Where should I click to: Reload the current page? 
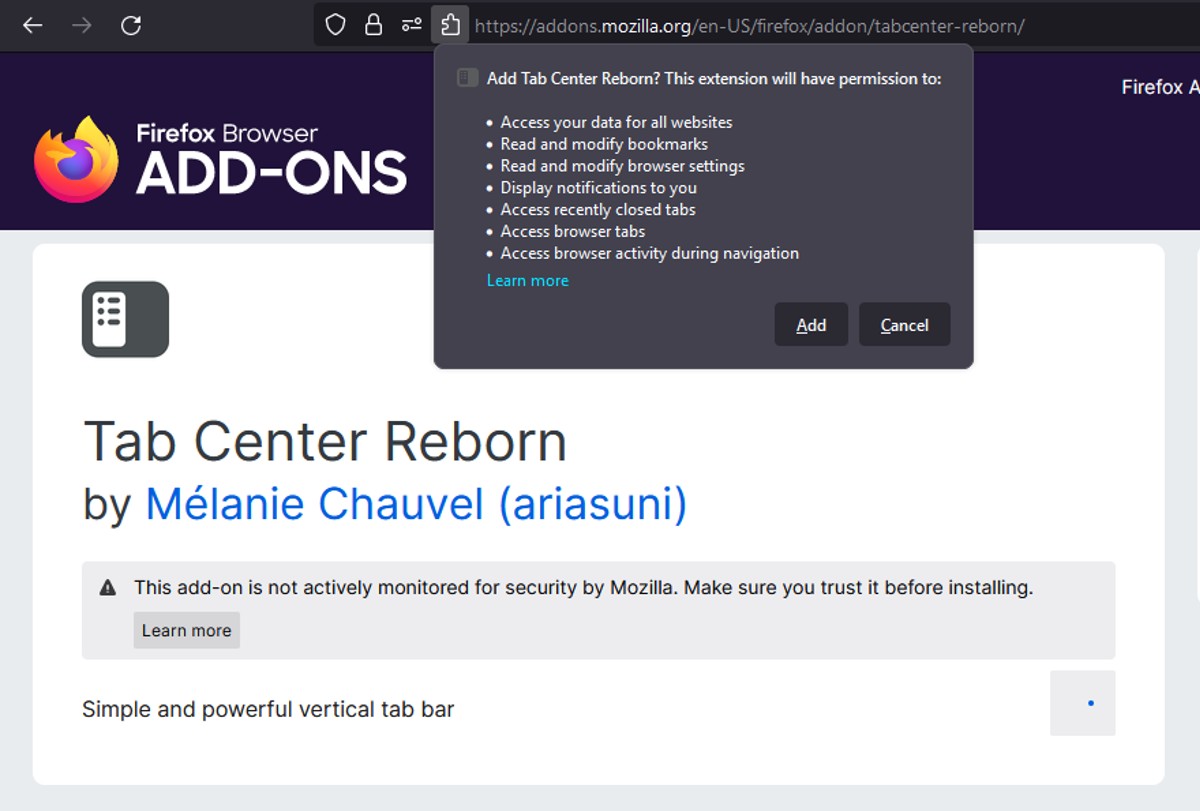point(129,24)
